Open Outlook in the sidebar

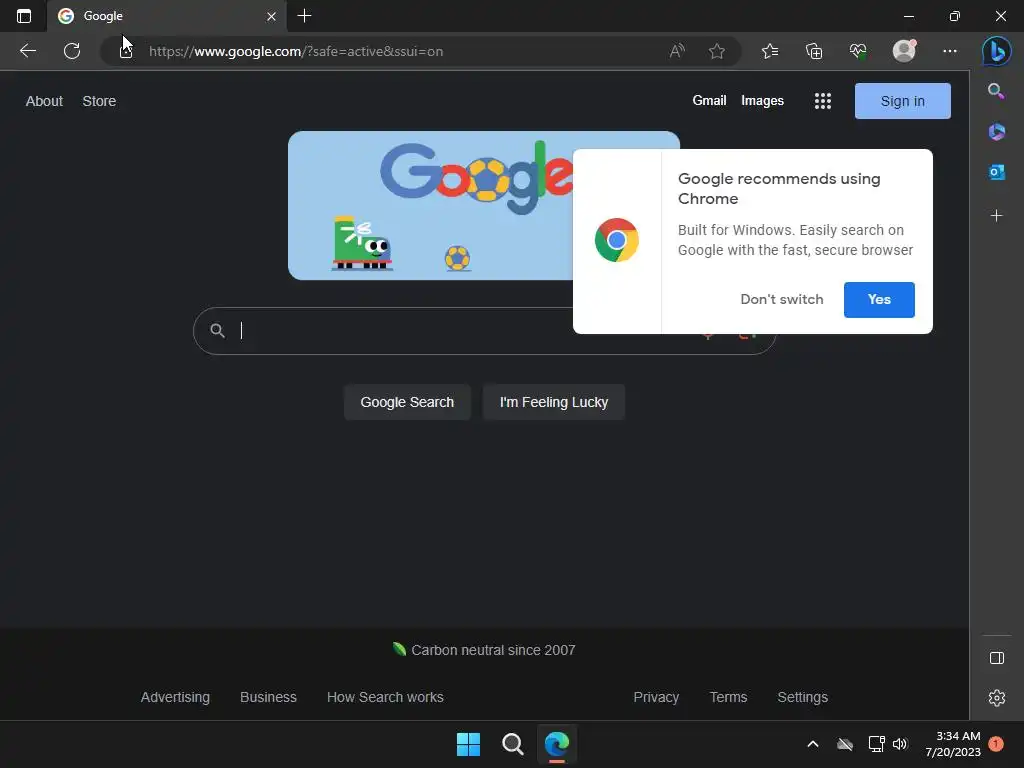[997, 172]
